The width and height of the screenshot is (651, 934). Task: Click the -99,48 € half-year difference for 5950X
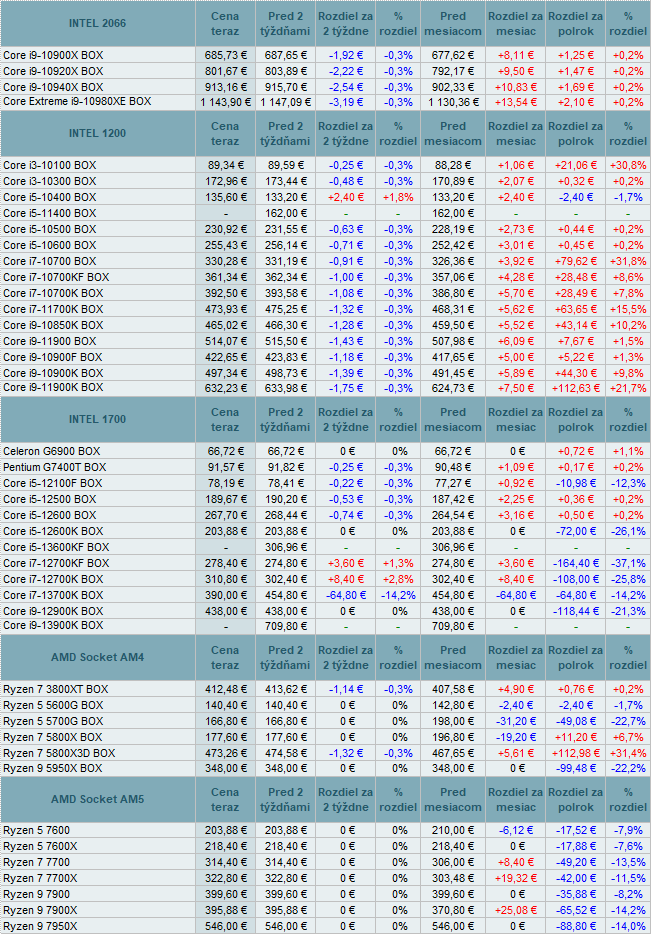click(575, 769)
